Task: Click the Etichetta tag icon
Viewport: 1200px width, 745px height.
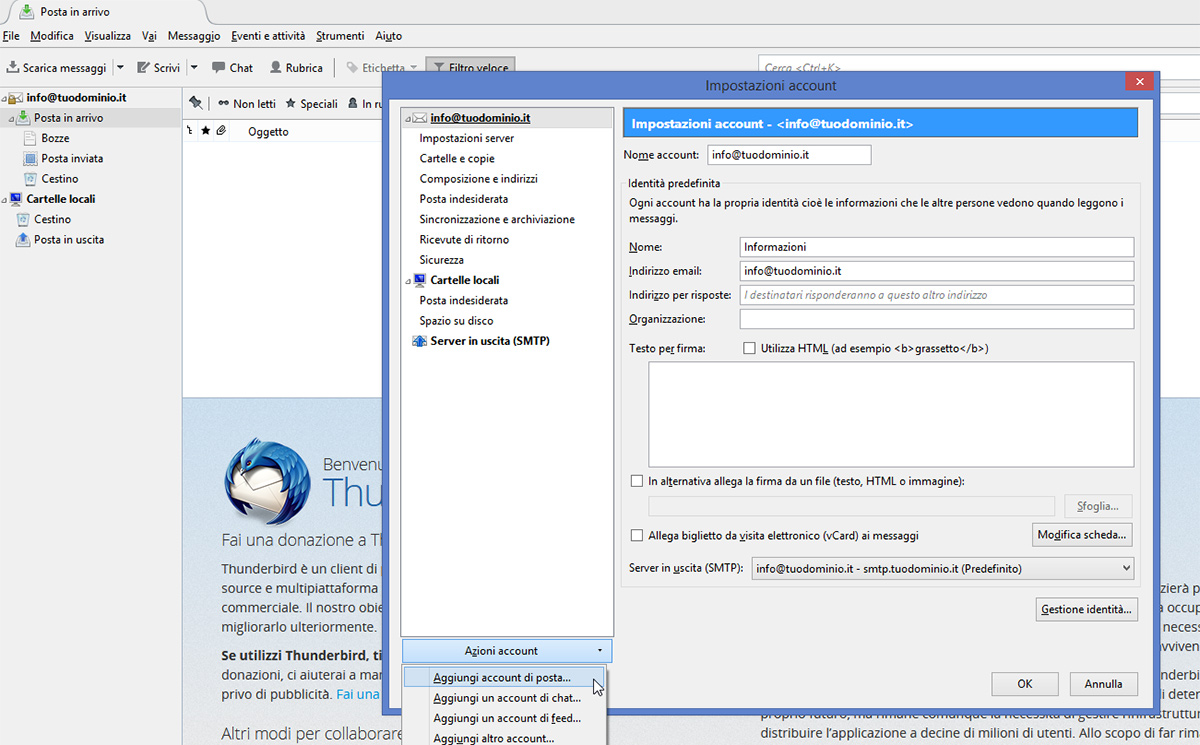Action: pyautogui.click(x=352, y=68)
